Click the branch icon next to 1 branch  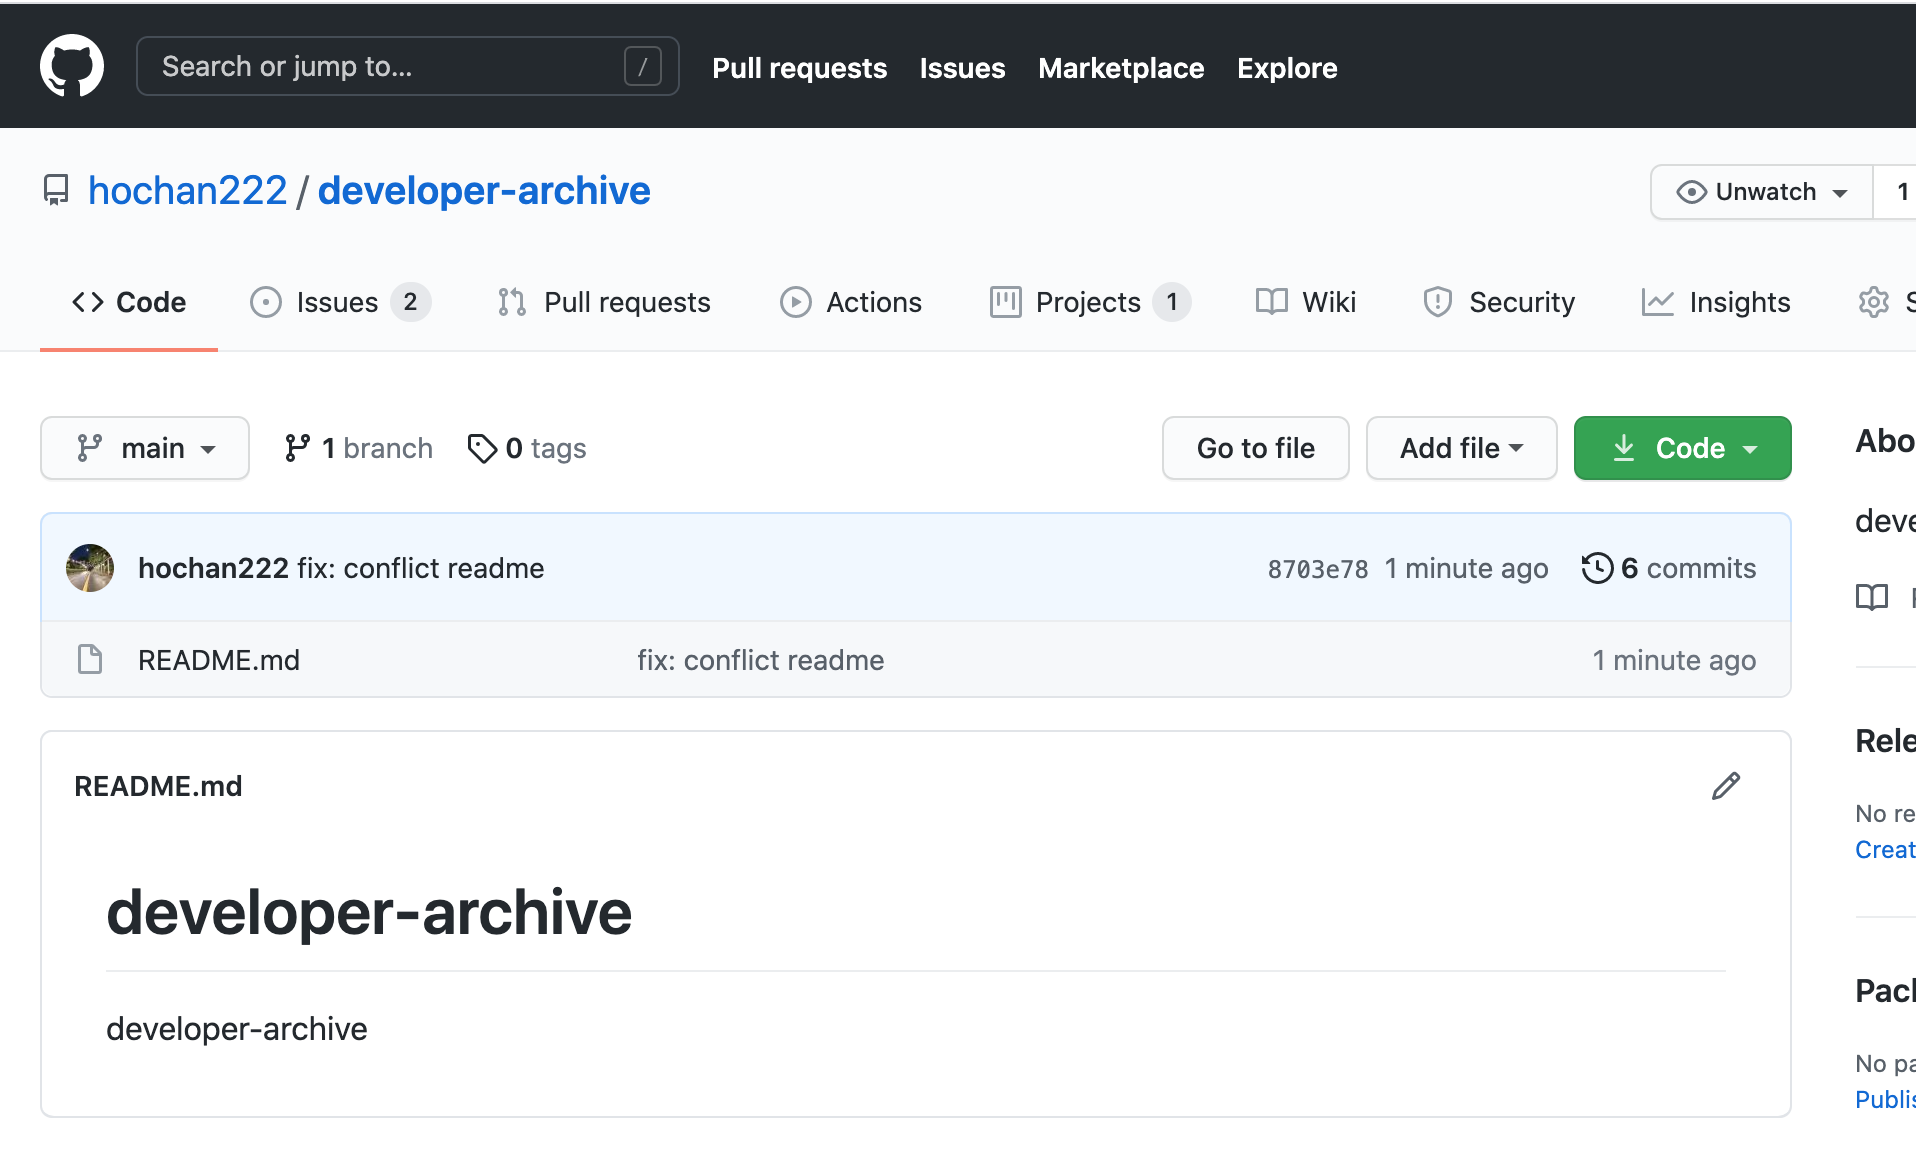297,448
